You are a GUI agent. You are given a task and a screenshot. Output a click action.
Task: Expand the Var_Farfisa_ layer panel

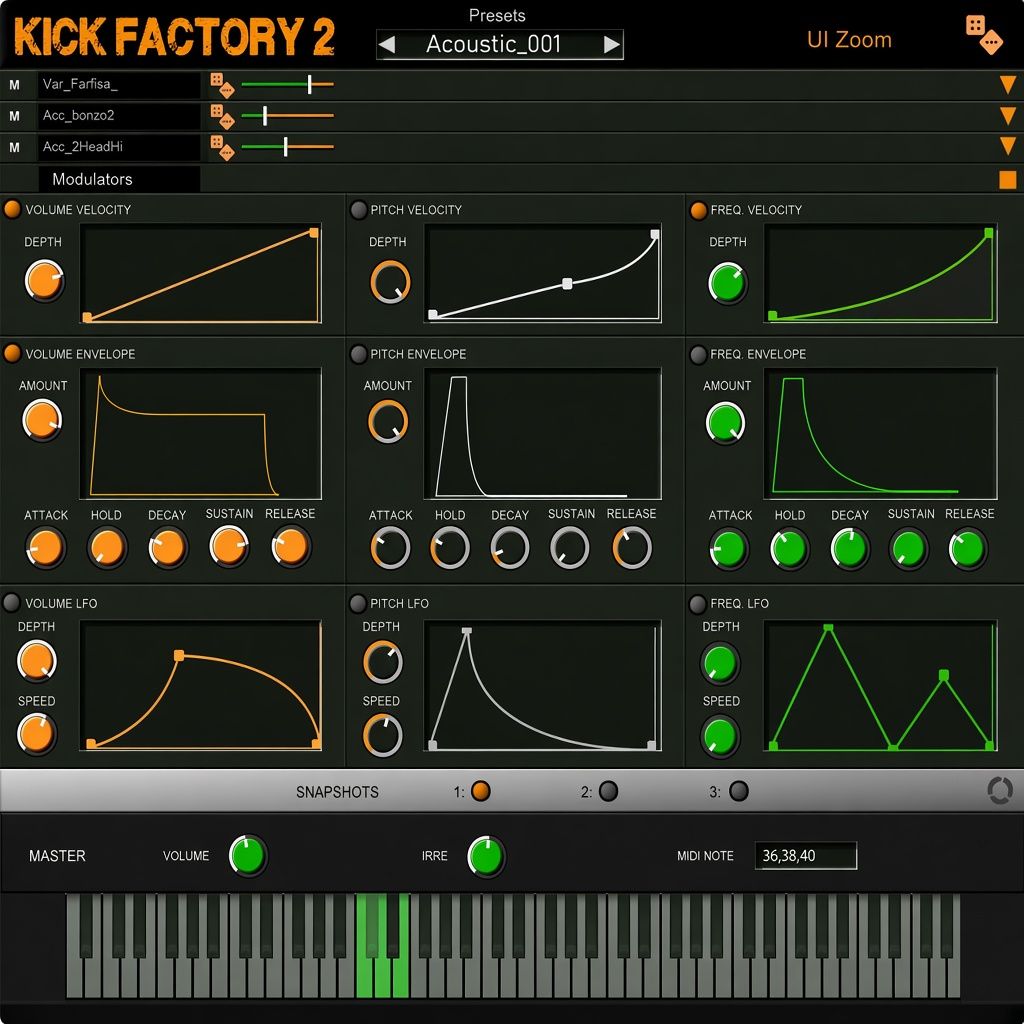tap(1008, 85)
